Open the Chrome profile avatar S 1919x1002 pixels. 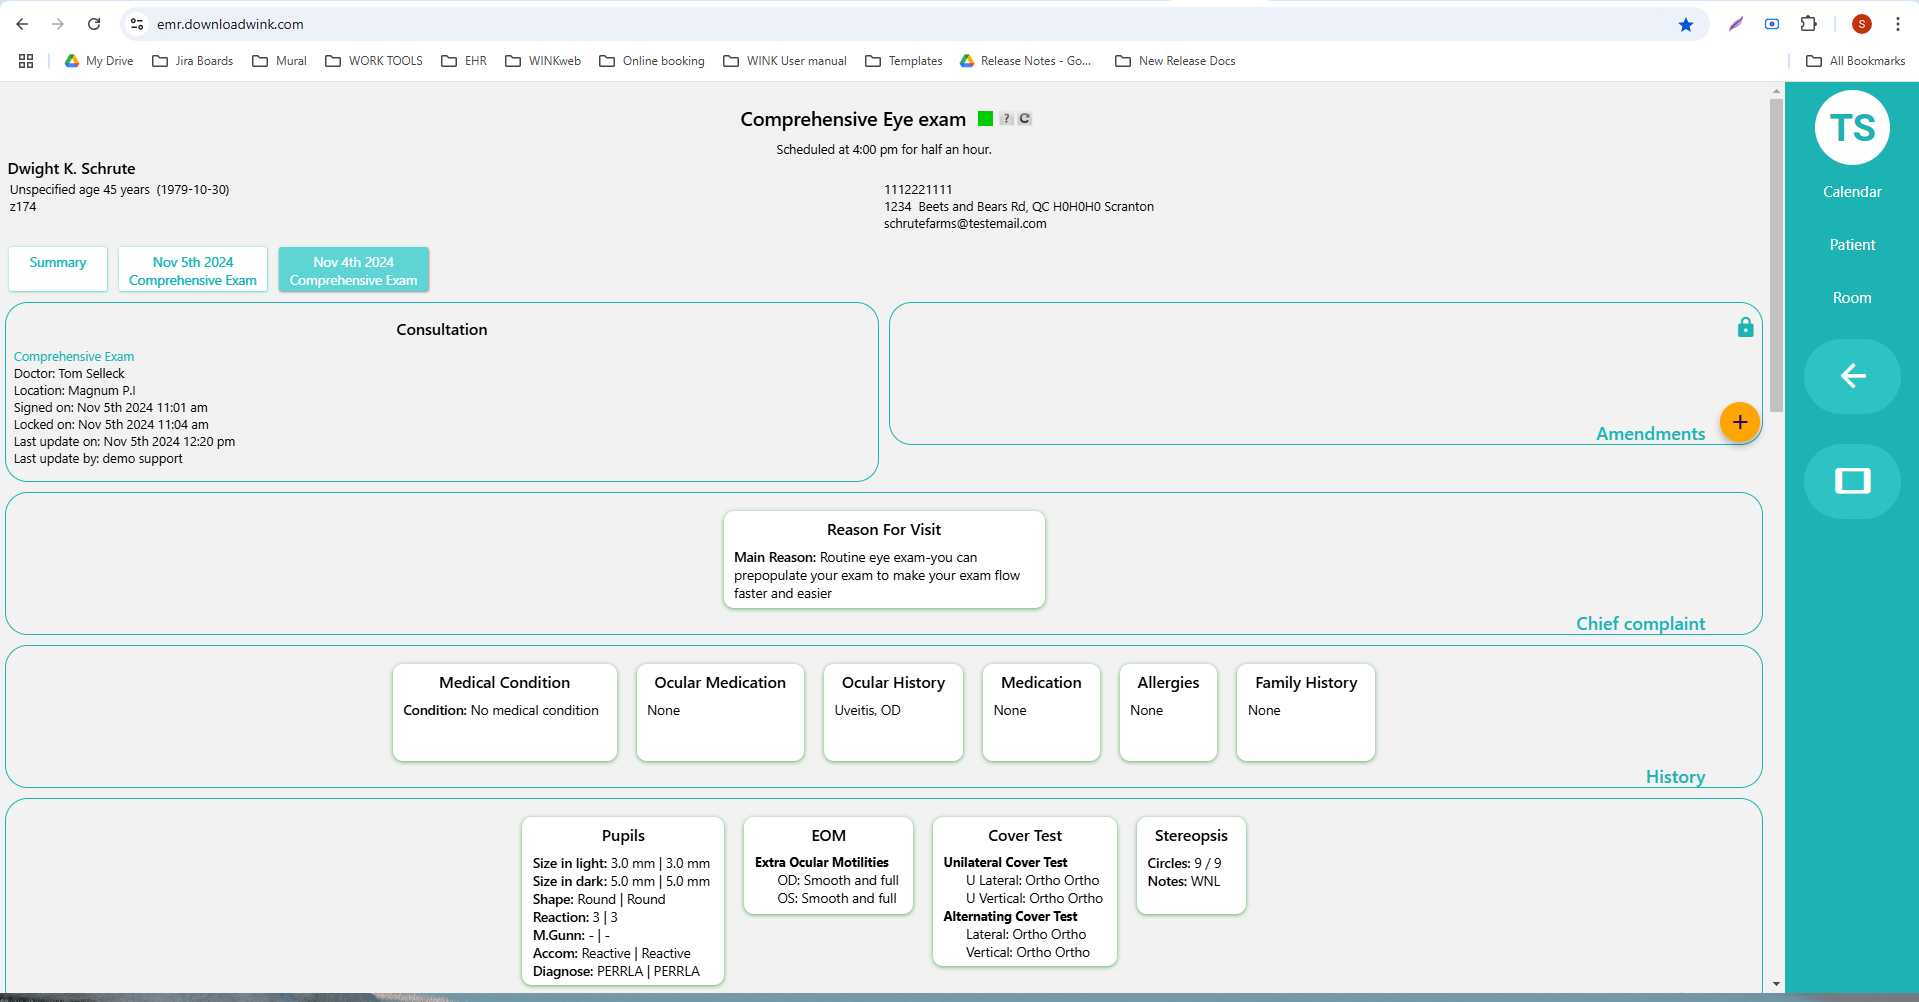(1862, 24)
